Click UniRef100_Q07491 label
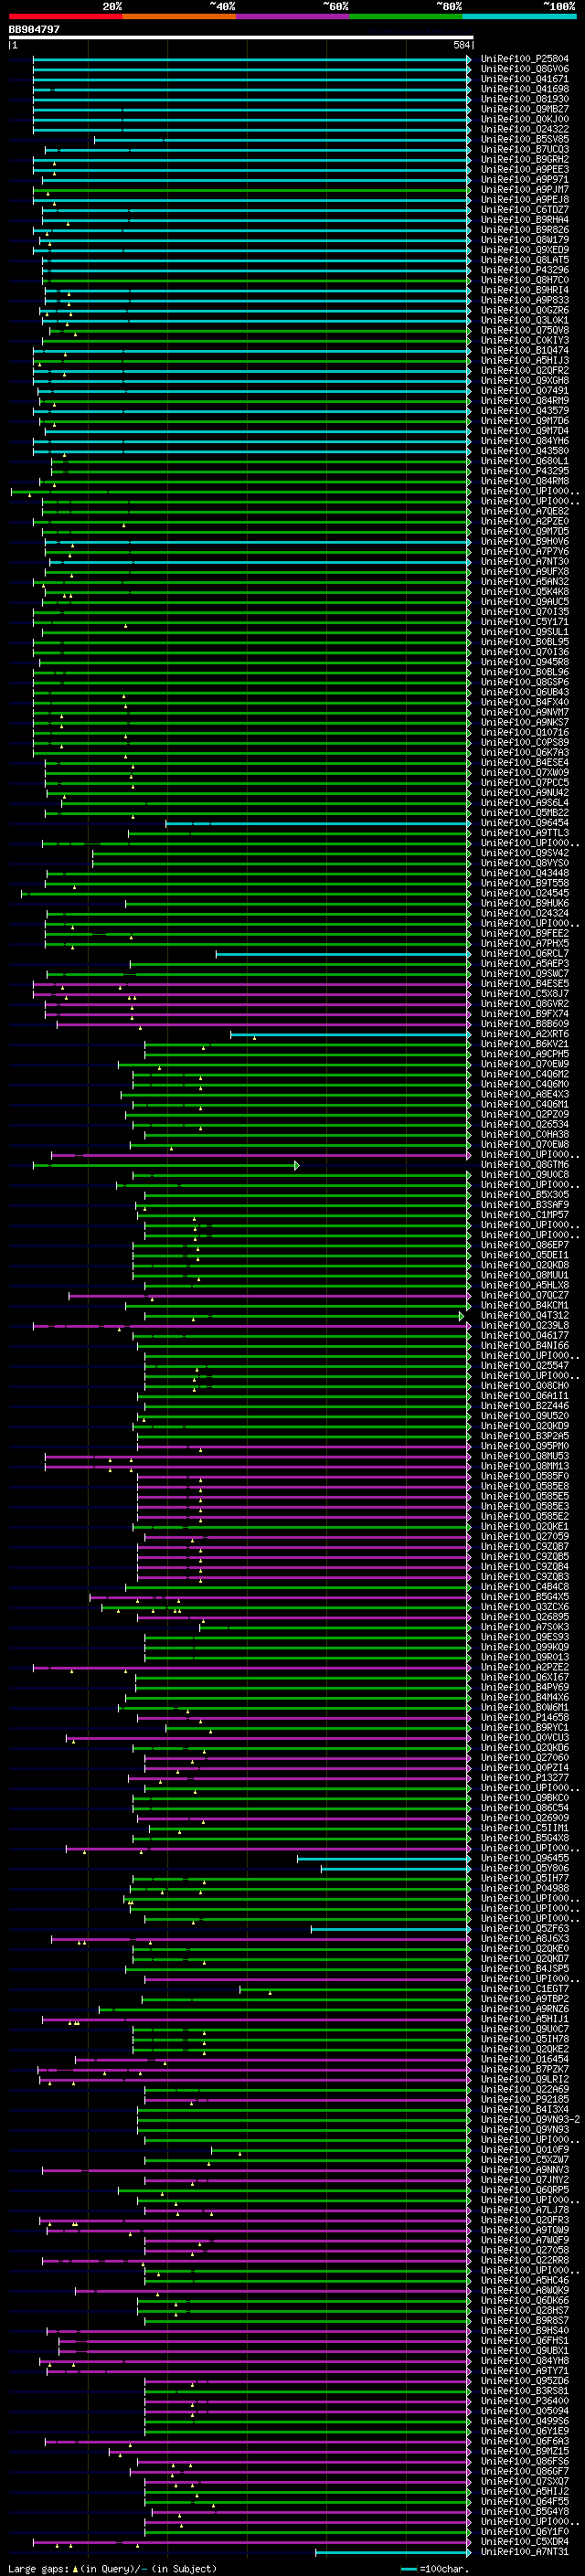Screen dimensions: 585x2576 tap(524, 391)
